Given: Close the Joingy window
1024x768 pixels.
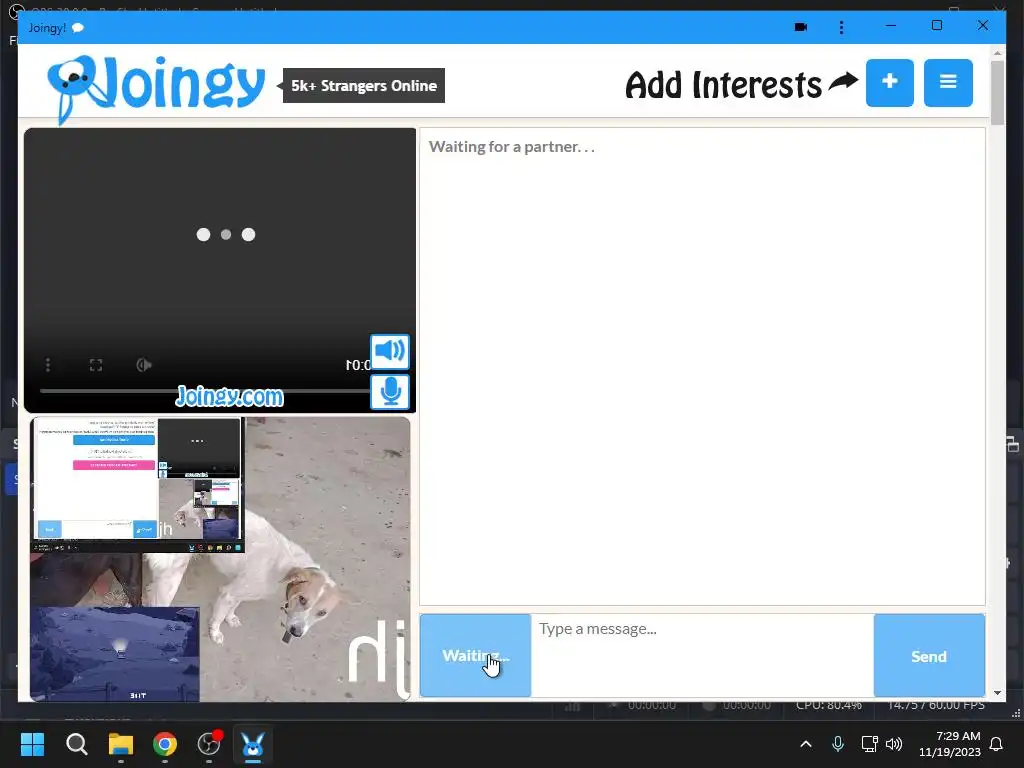Looking at the screenshot, I should coord(982,25).
